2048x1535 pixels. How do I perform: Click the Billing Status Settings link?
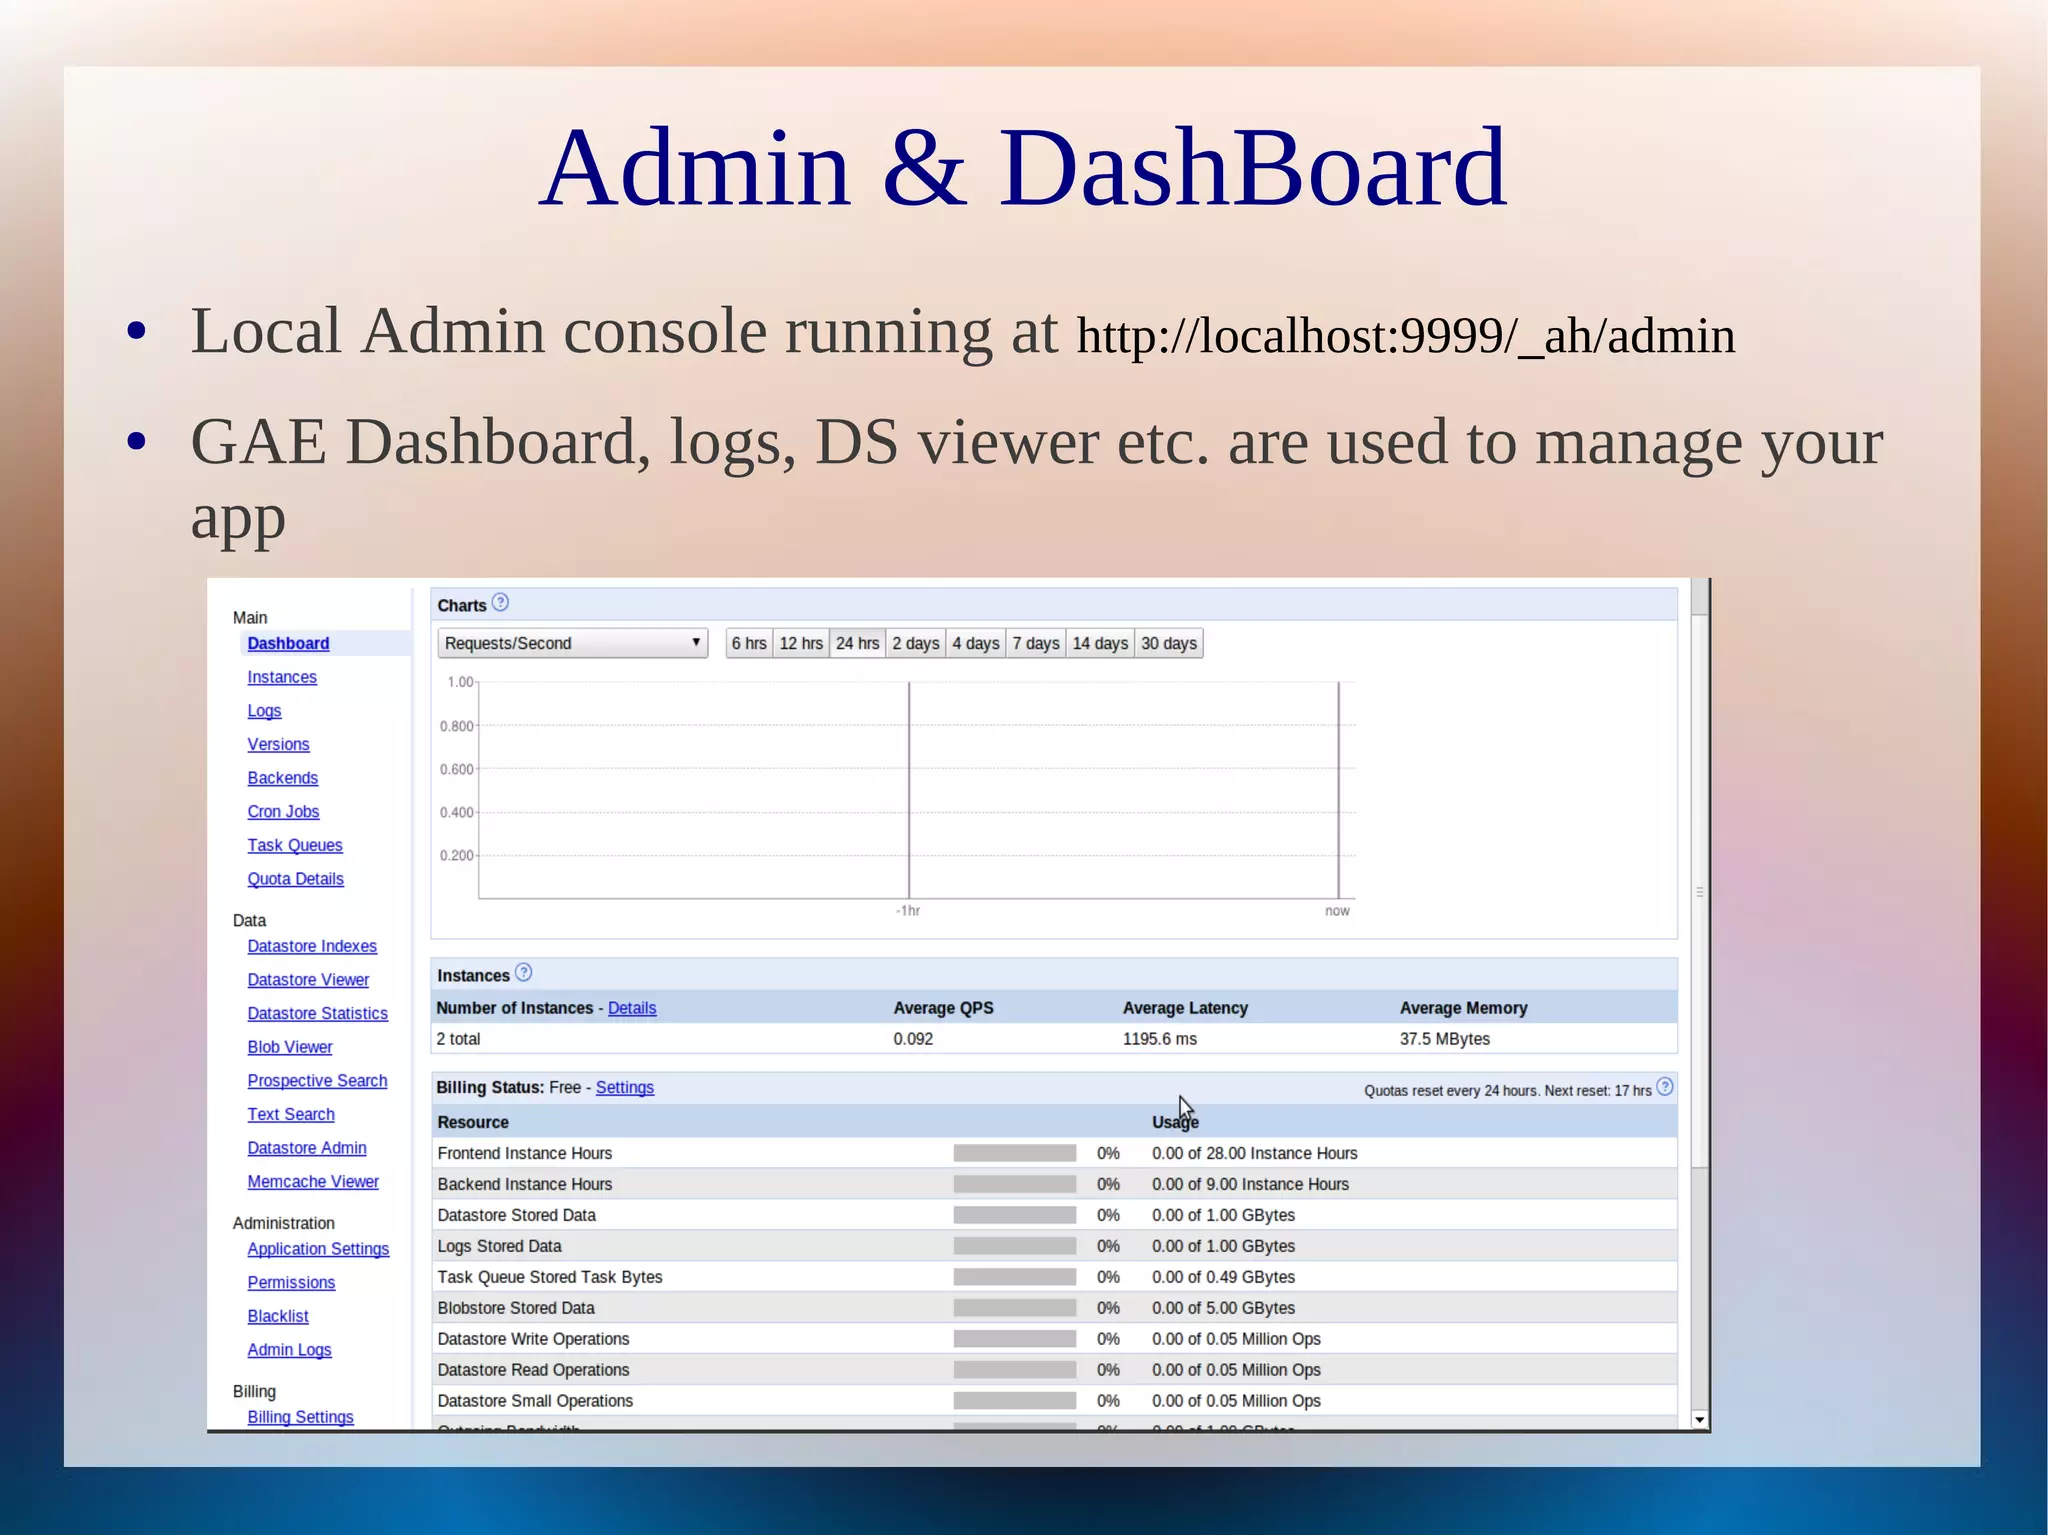click(625, 1088)
